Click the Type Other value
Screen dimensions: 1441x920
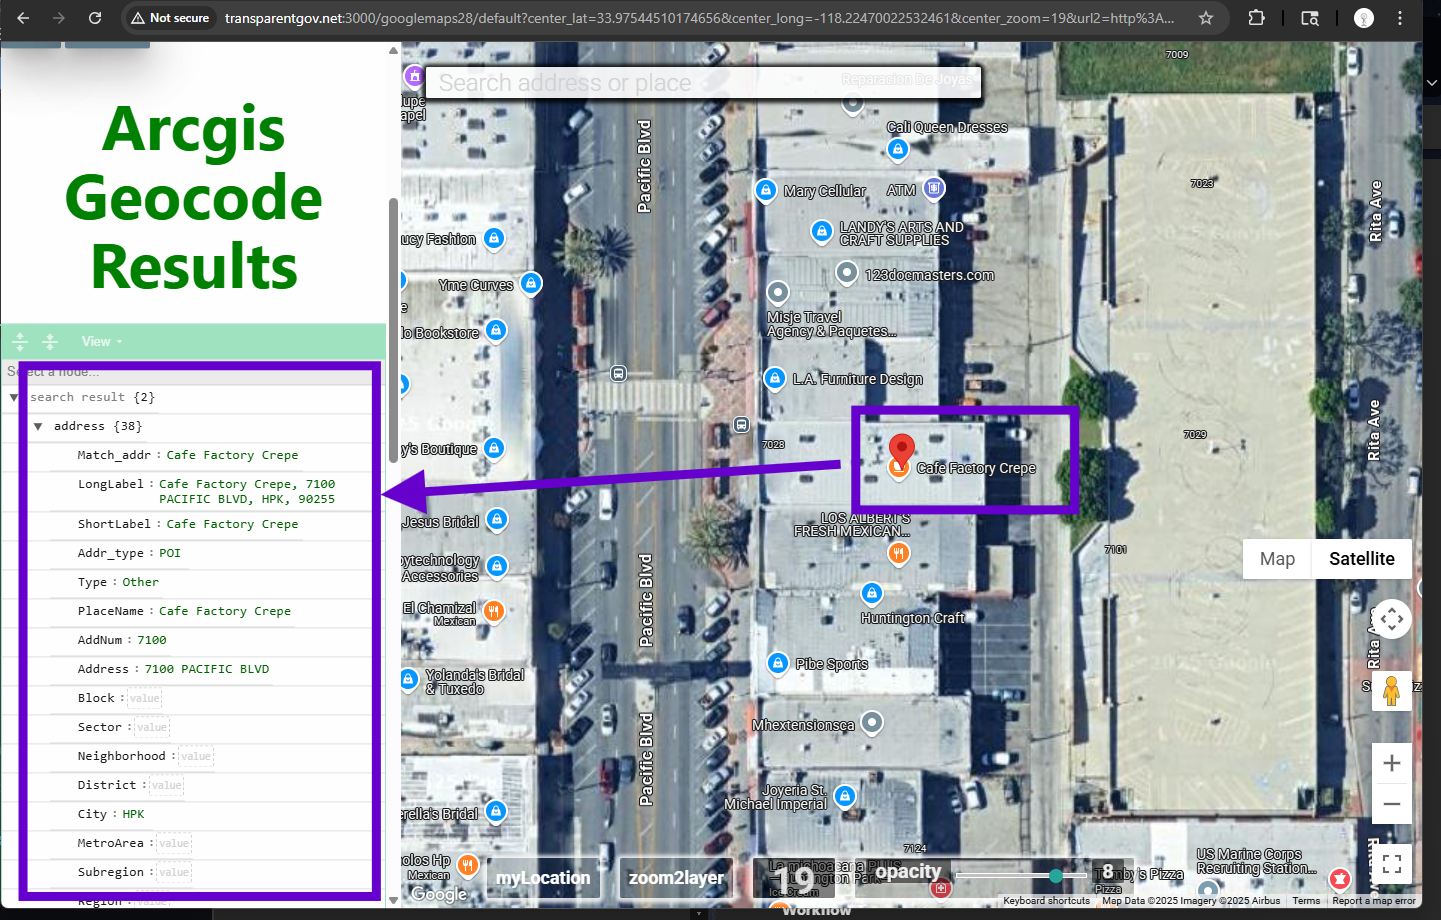pyautogui.click(x=141, y=582)
